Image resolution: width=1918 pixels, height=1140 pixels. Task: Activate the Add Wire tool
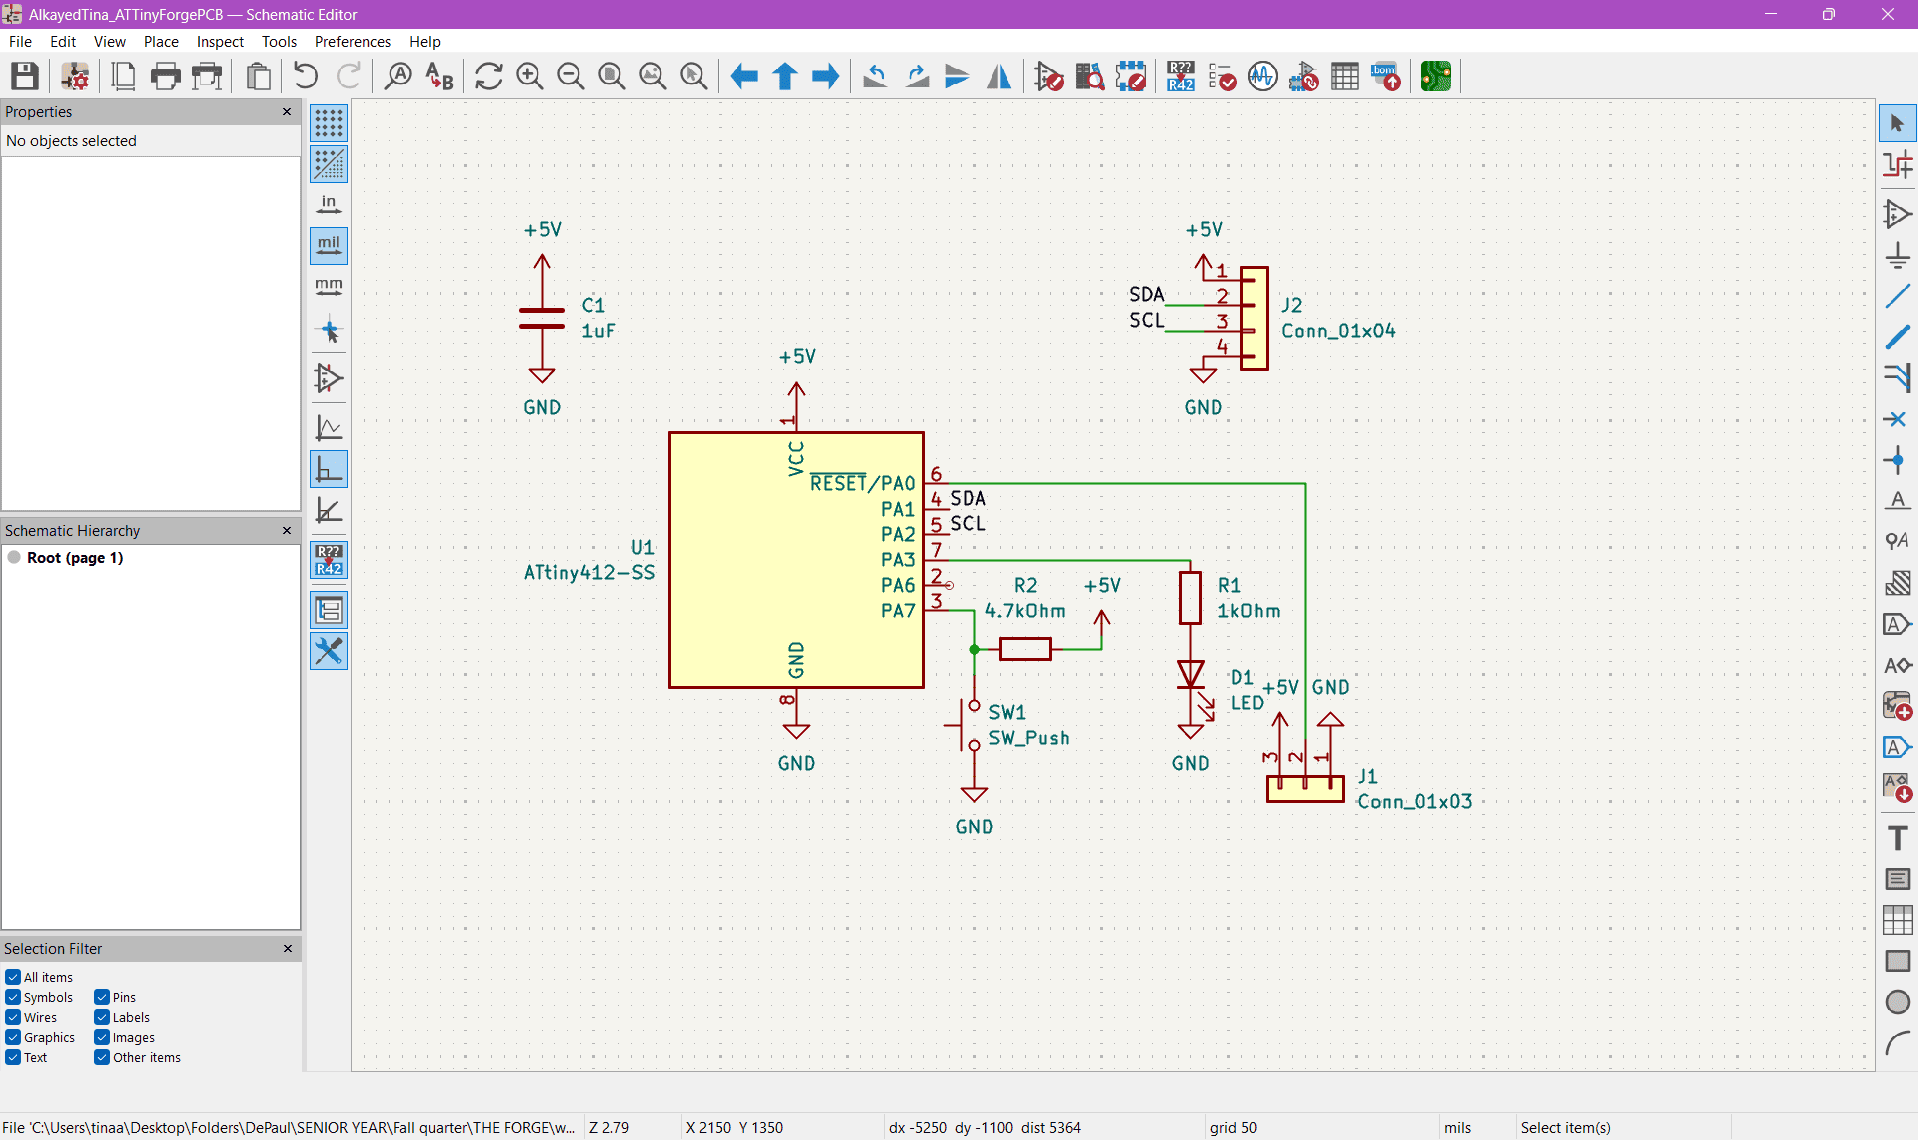[1897, 296]
